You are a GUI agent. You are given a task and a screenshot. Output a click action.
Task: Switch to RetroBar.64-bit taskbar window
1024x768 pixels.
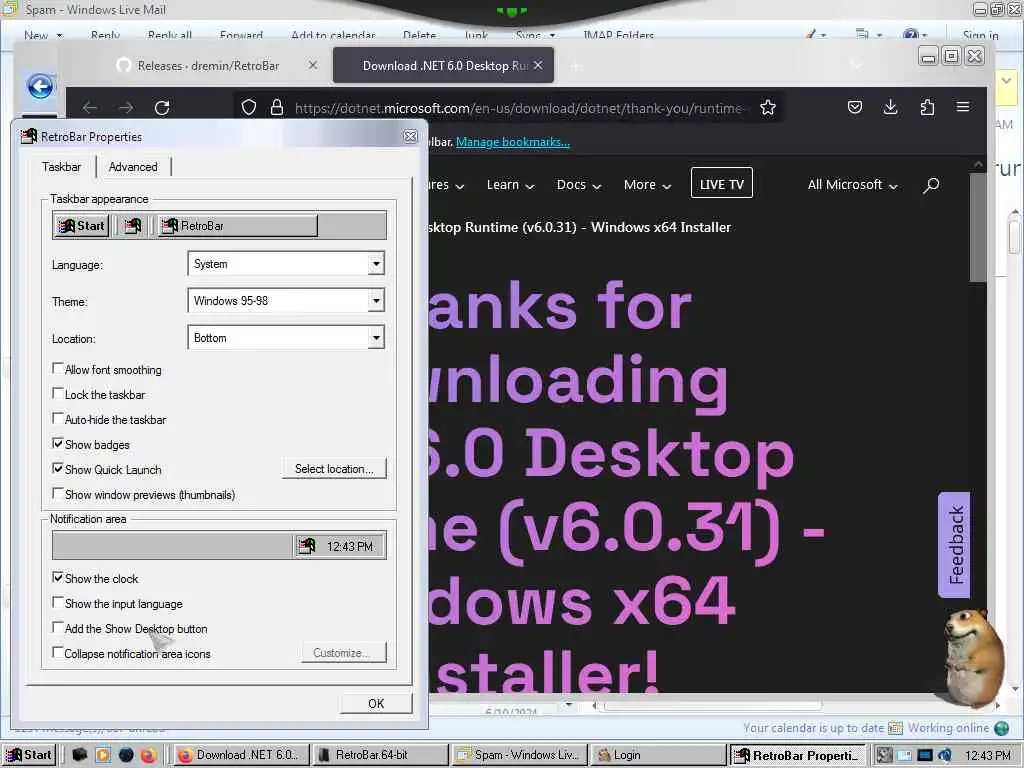(x=379, y=756)
